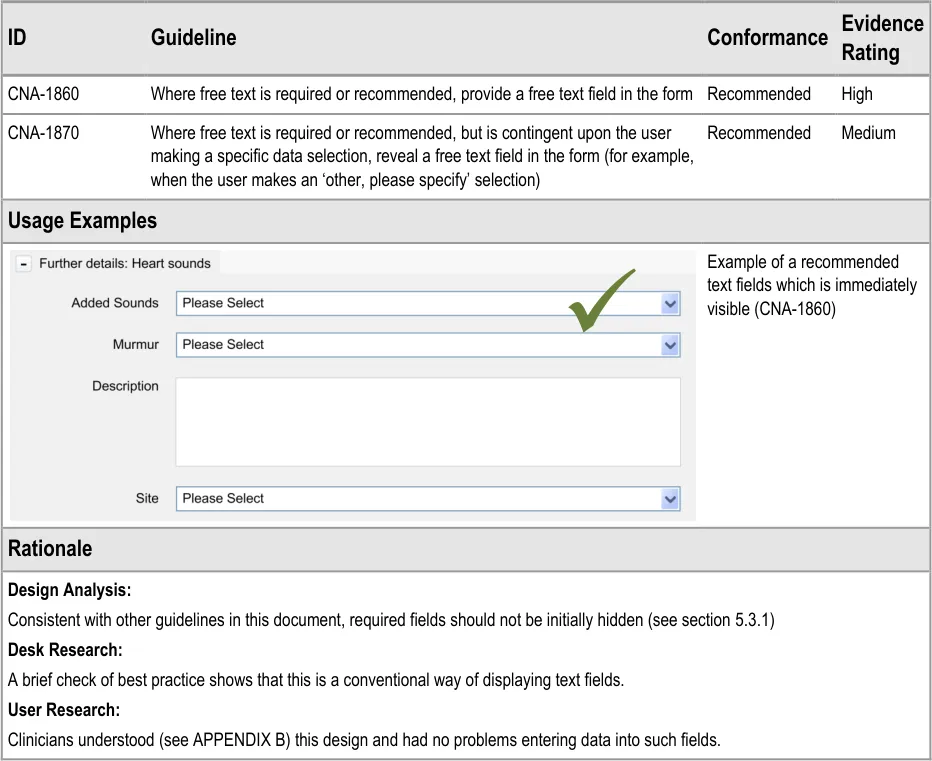This screenshot has height=761, width=932.
Task: Open the Site dropdown arrow
Action: [670, 499]
